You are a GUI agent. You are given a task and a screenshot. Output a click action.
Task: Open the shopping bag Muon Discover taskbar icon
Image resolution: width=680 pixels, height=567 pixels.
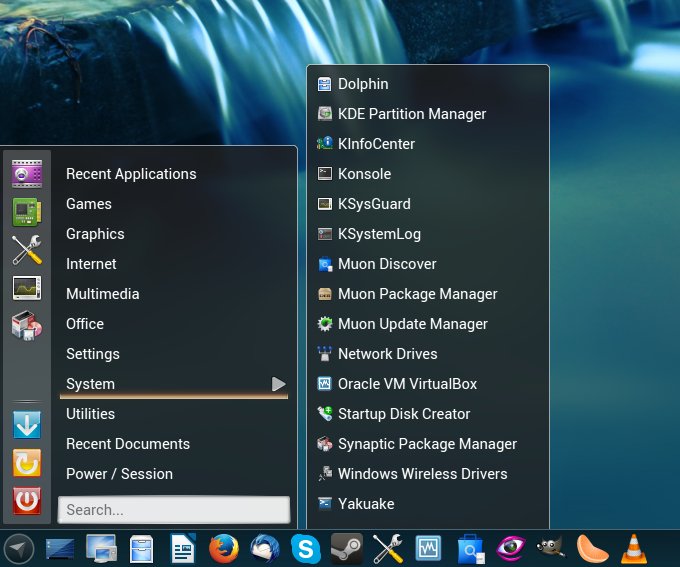click(x=470, y=549)
